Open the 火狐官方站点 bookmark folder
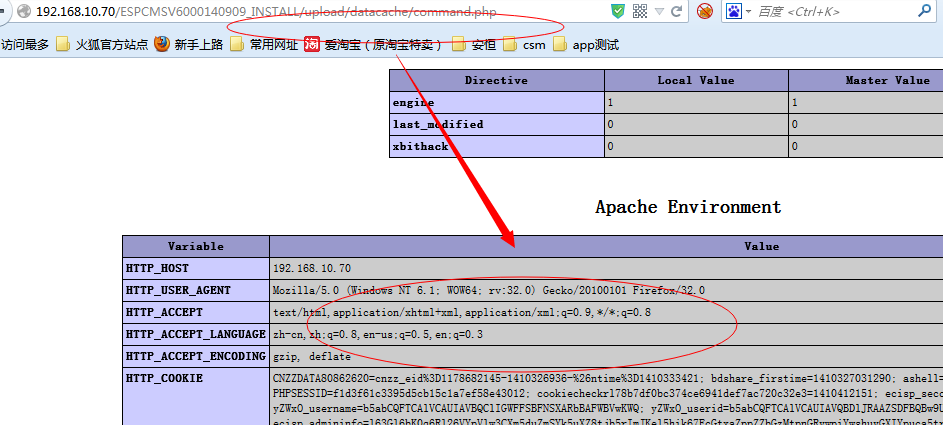Image resolution: width=943 pixels, height=425 pixels. tap(102, 44)
